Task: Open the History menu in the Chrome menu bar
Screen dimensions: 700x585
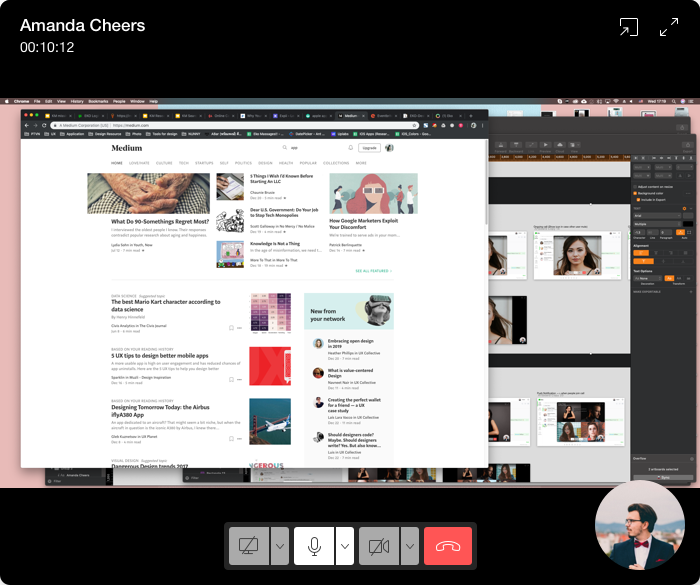Action: coord(77,101)
